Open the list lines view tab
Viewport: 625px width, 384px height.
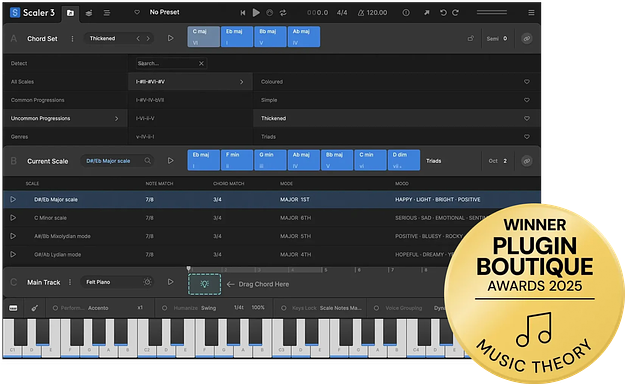[x=107, y=13]
